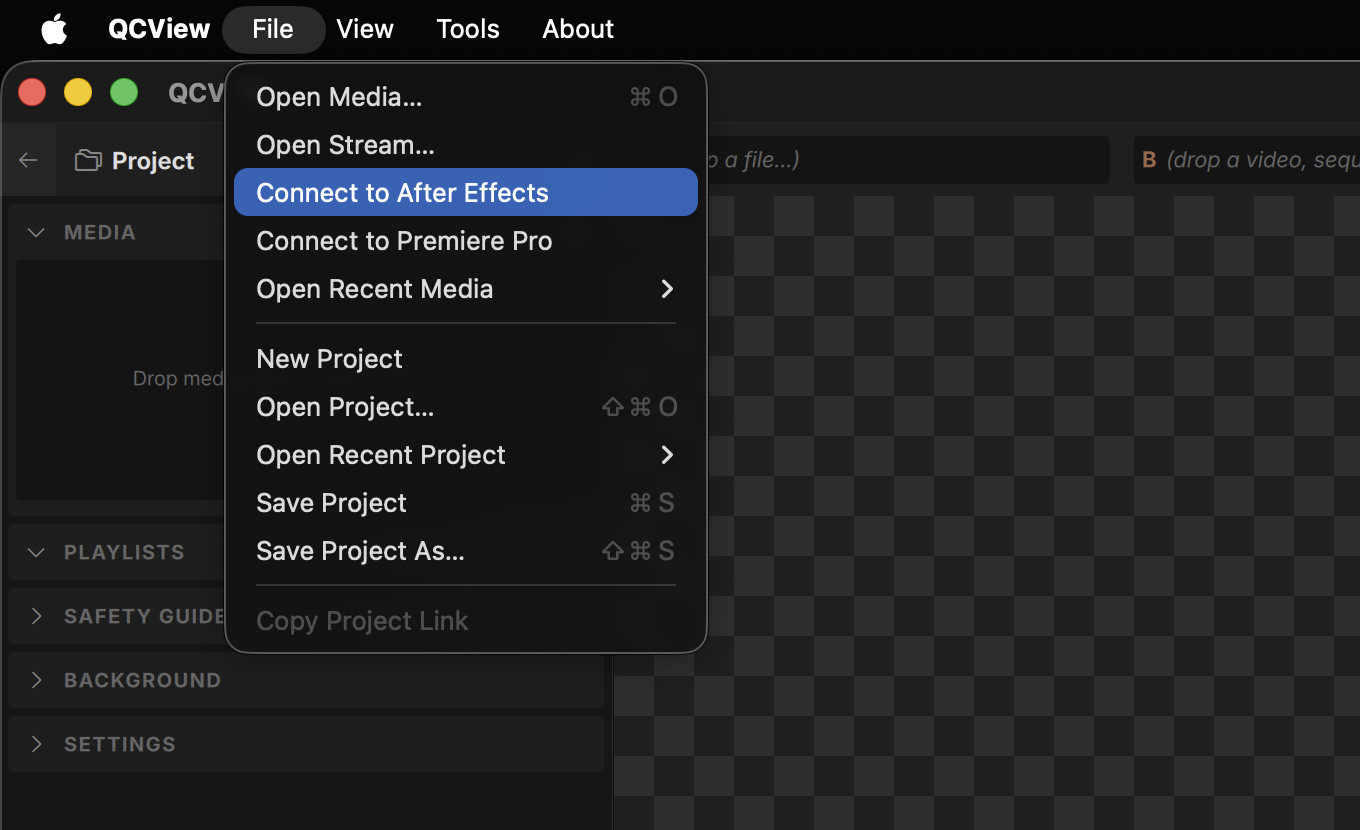Viewport: 1360px width, 830px height.
Task: Click the green full-screen window button
Action: point(124,93)
